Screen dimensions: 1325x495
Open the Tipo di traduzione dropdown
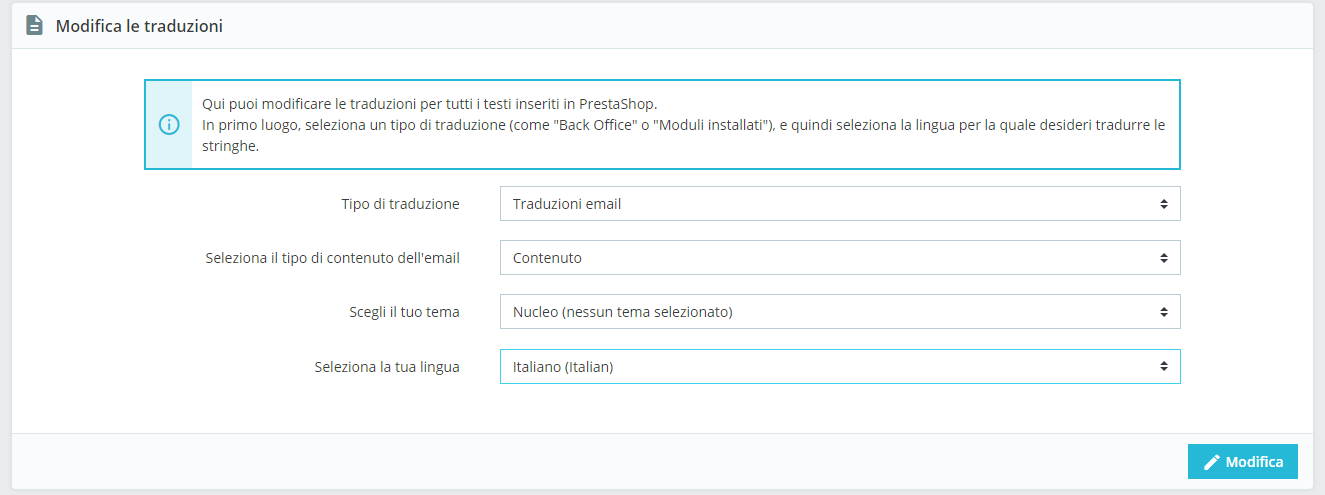(x=840, y=204)
